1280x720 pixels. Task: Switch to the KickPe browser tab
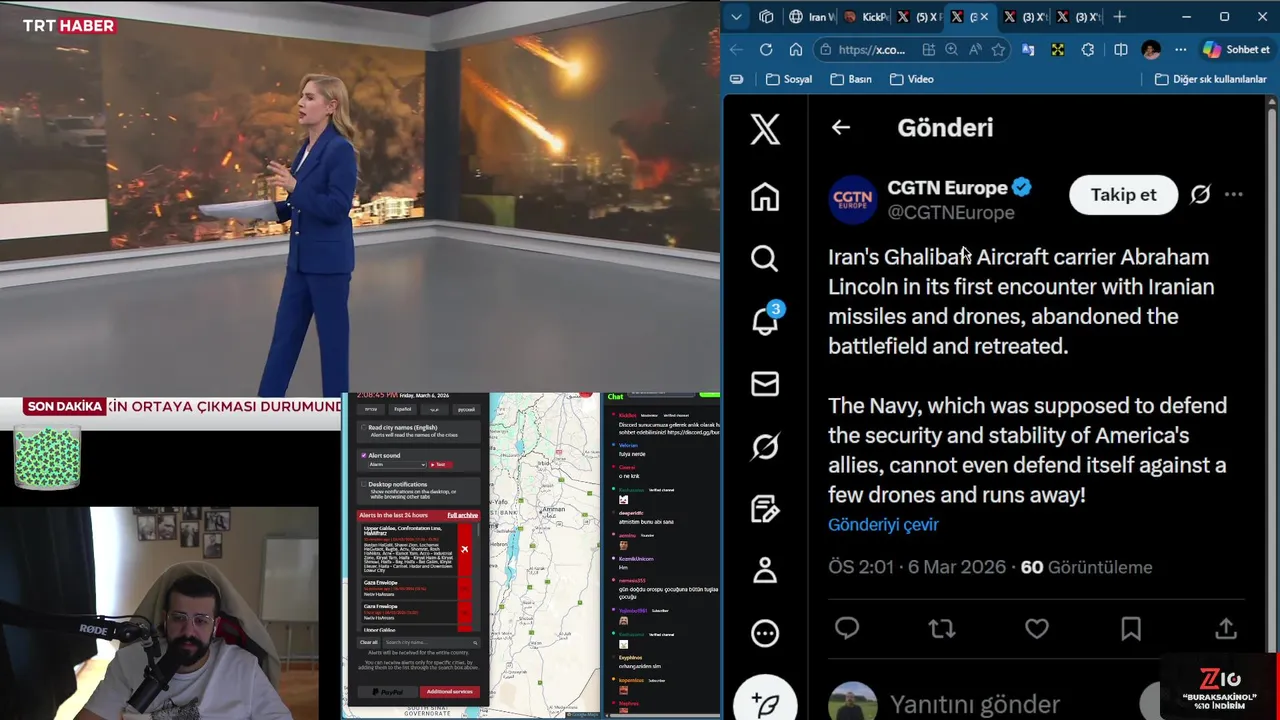pyautogui.click(x=865, y=17)
